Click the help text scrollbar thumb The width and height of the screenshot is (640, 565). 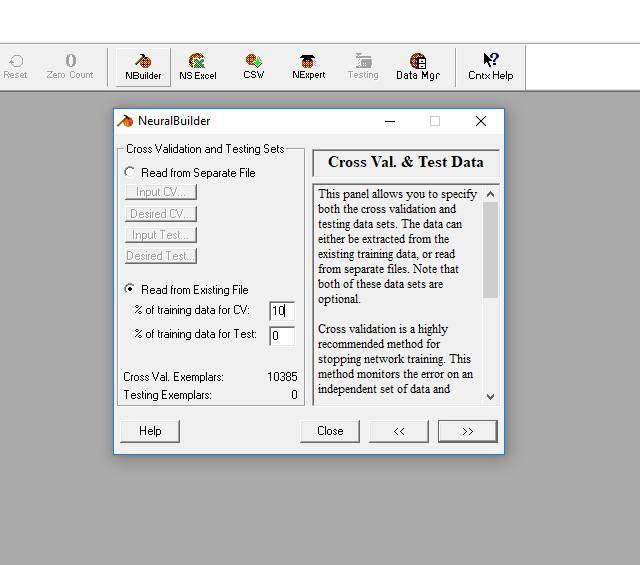click(491, 250)
